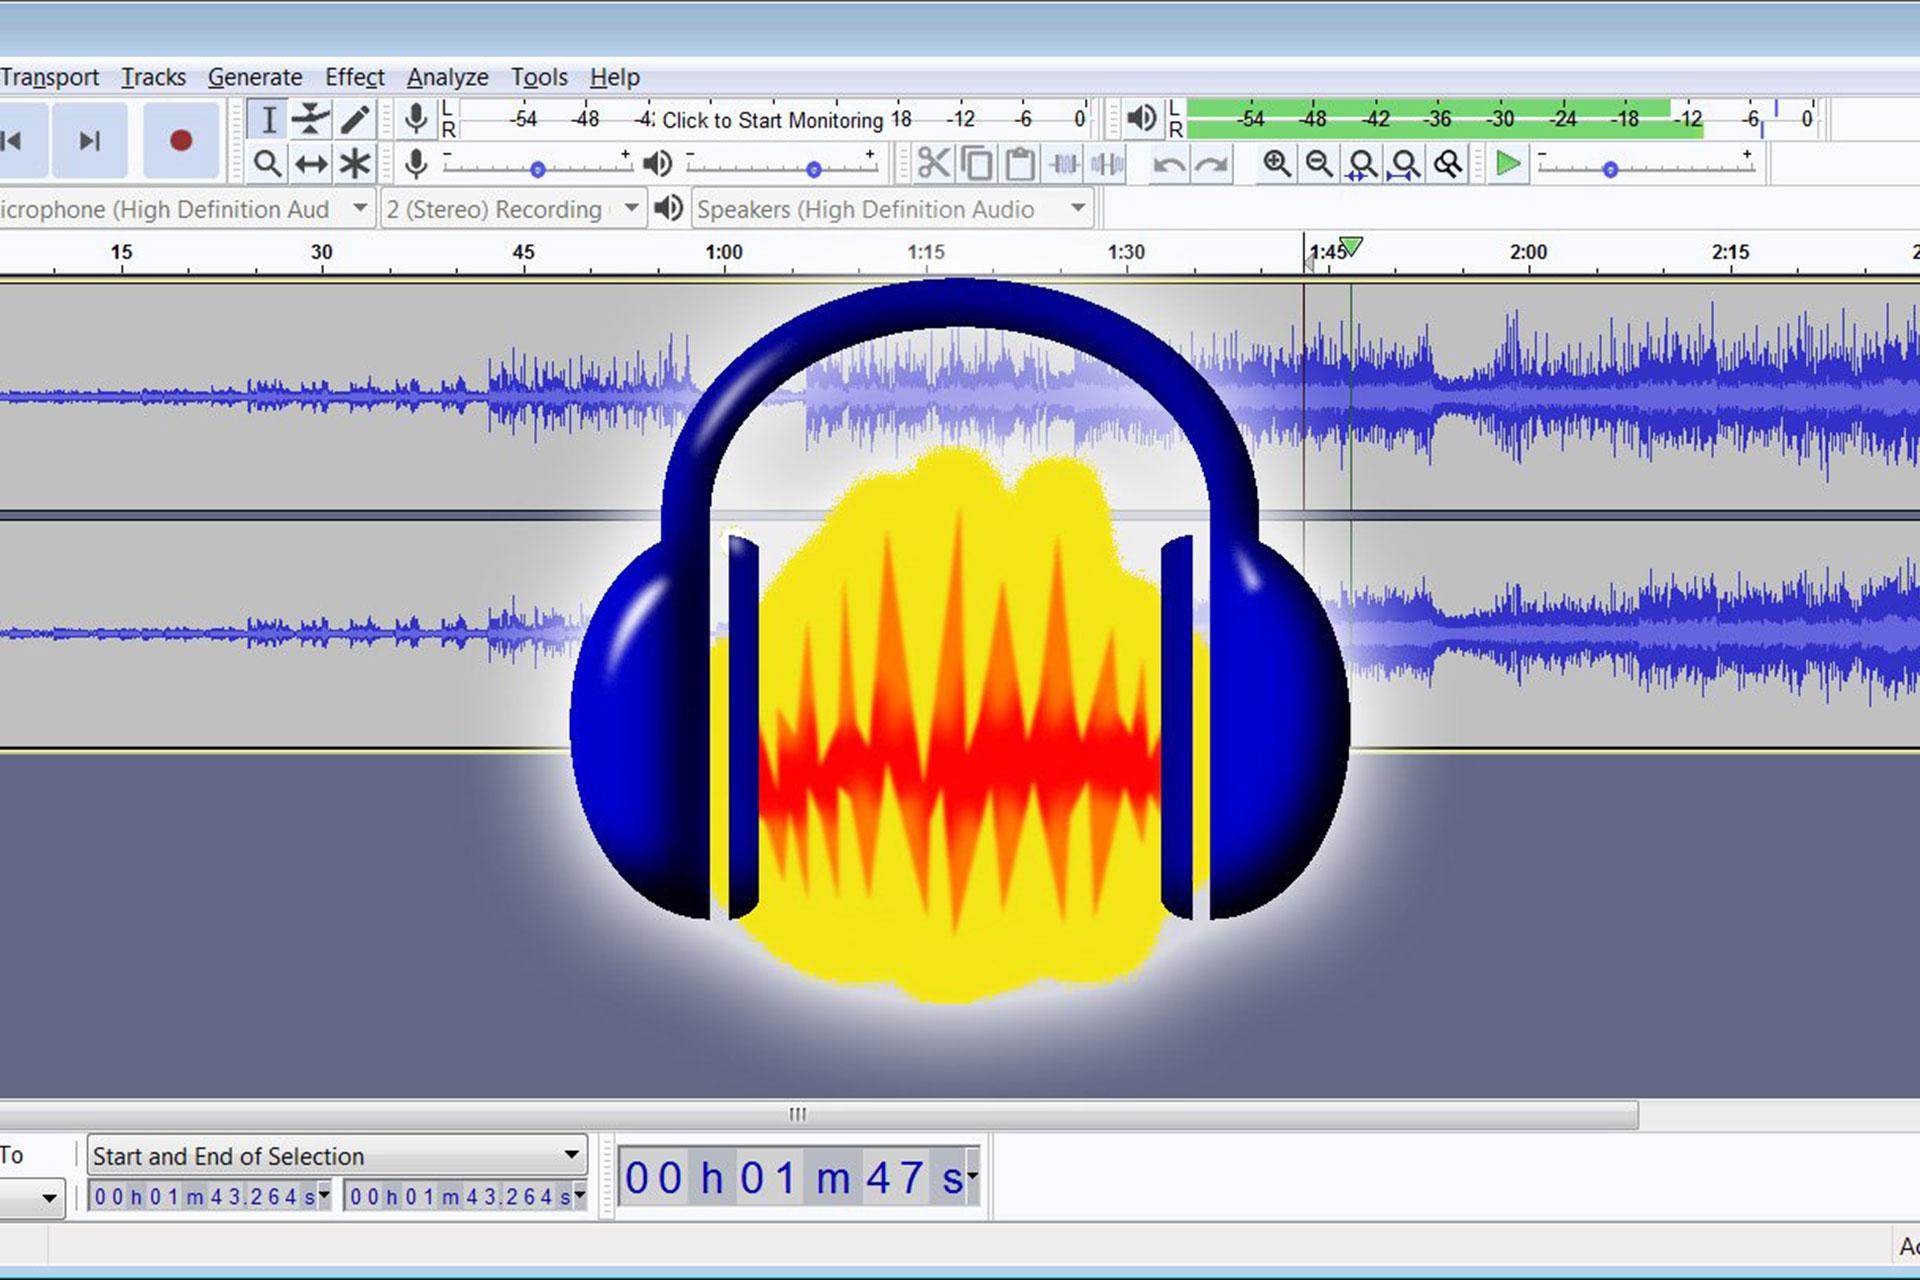The image size is (1920, 1280).
Task: Skip to End transport button
Action: point(90,140)
